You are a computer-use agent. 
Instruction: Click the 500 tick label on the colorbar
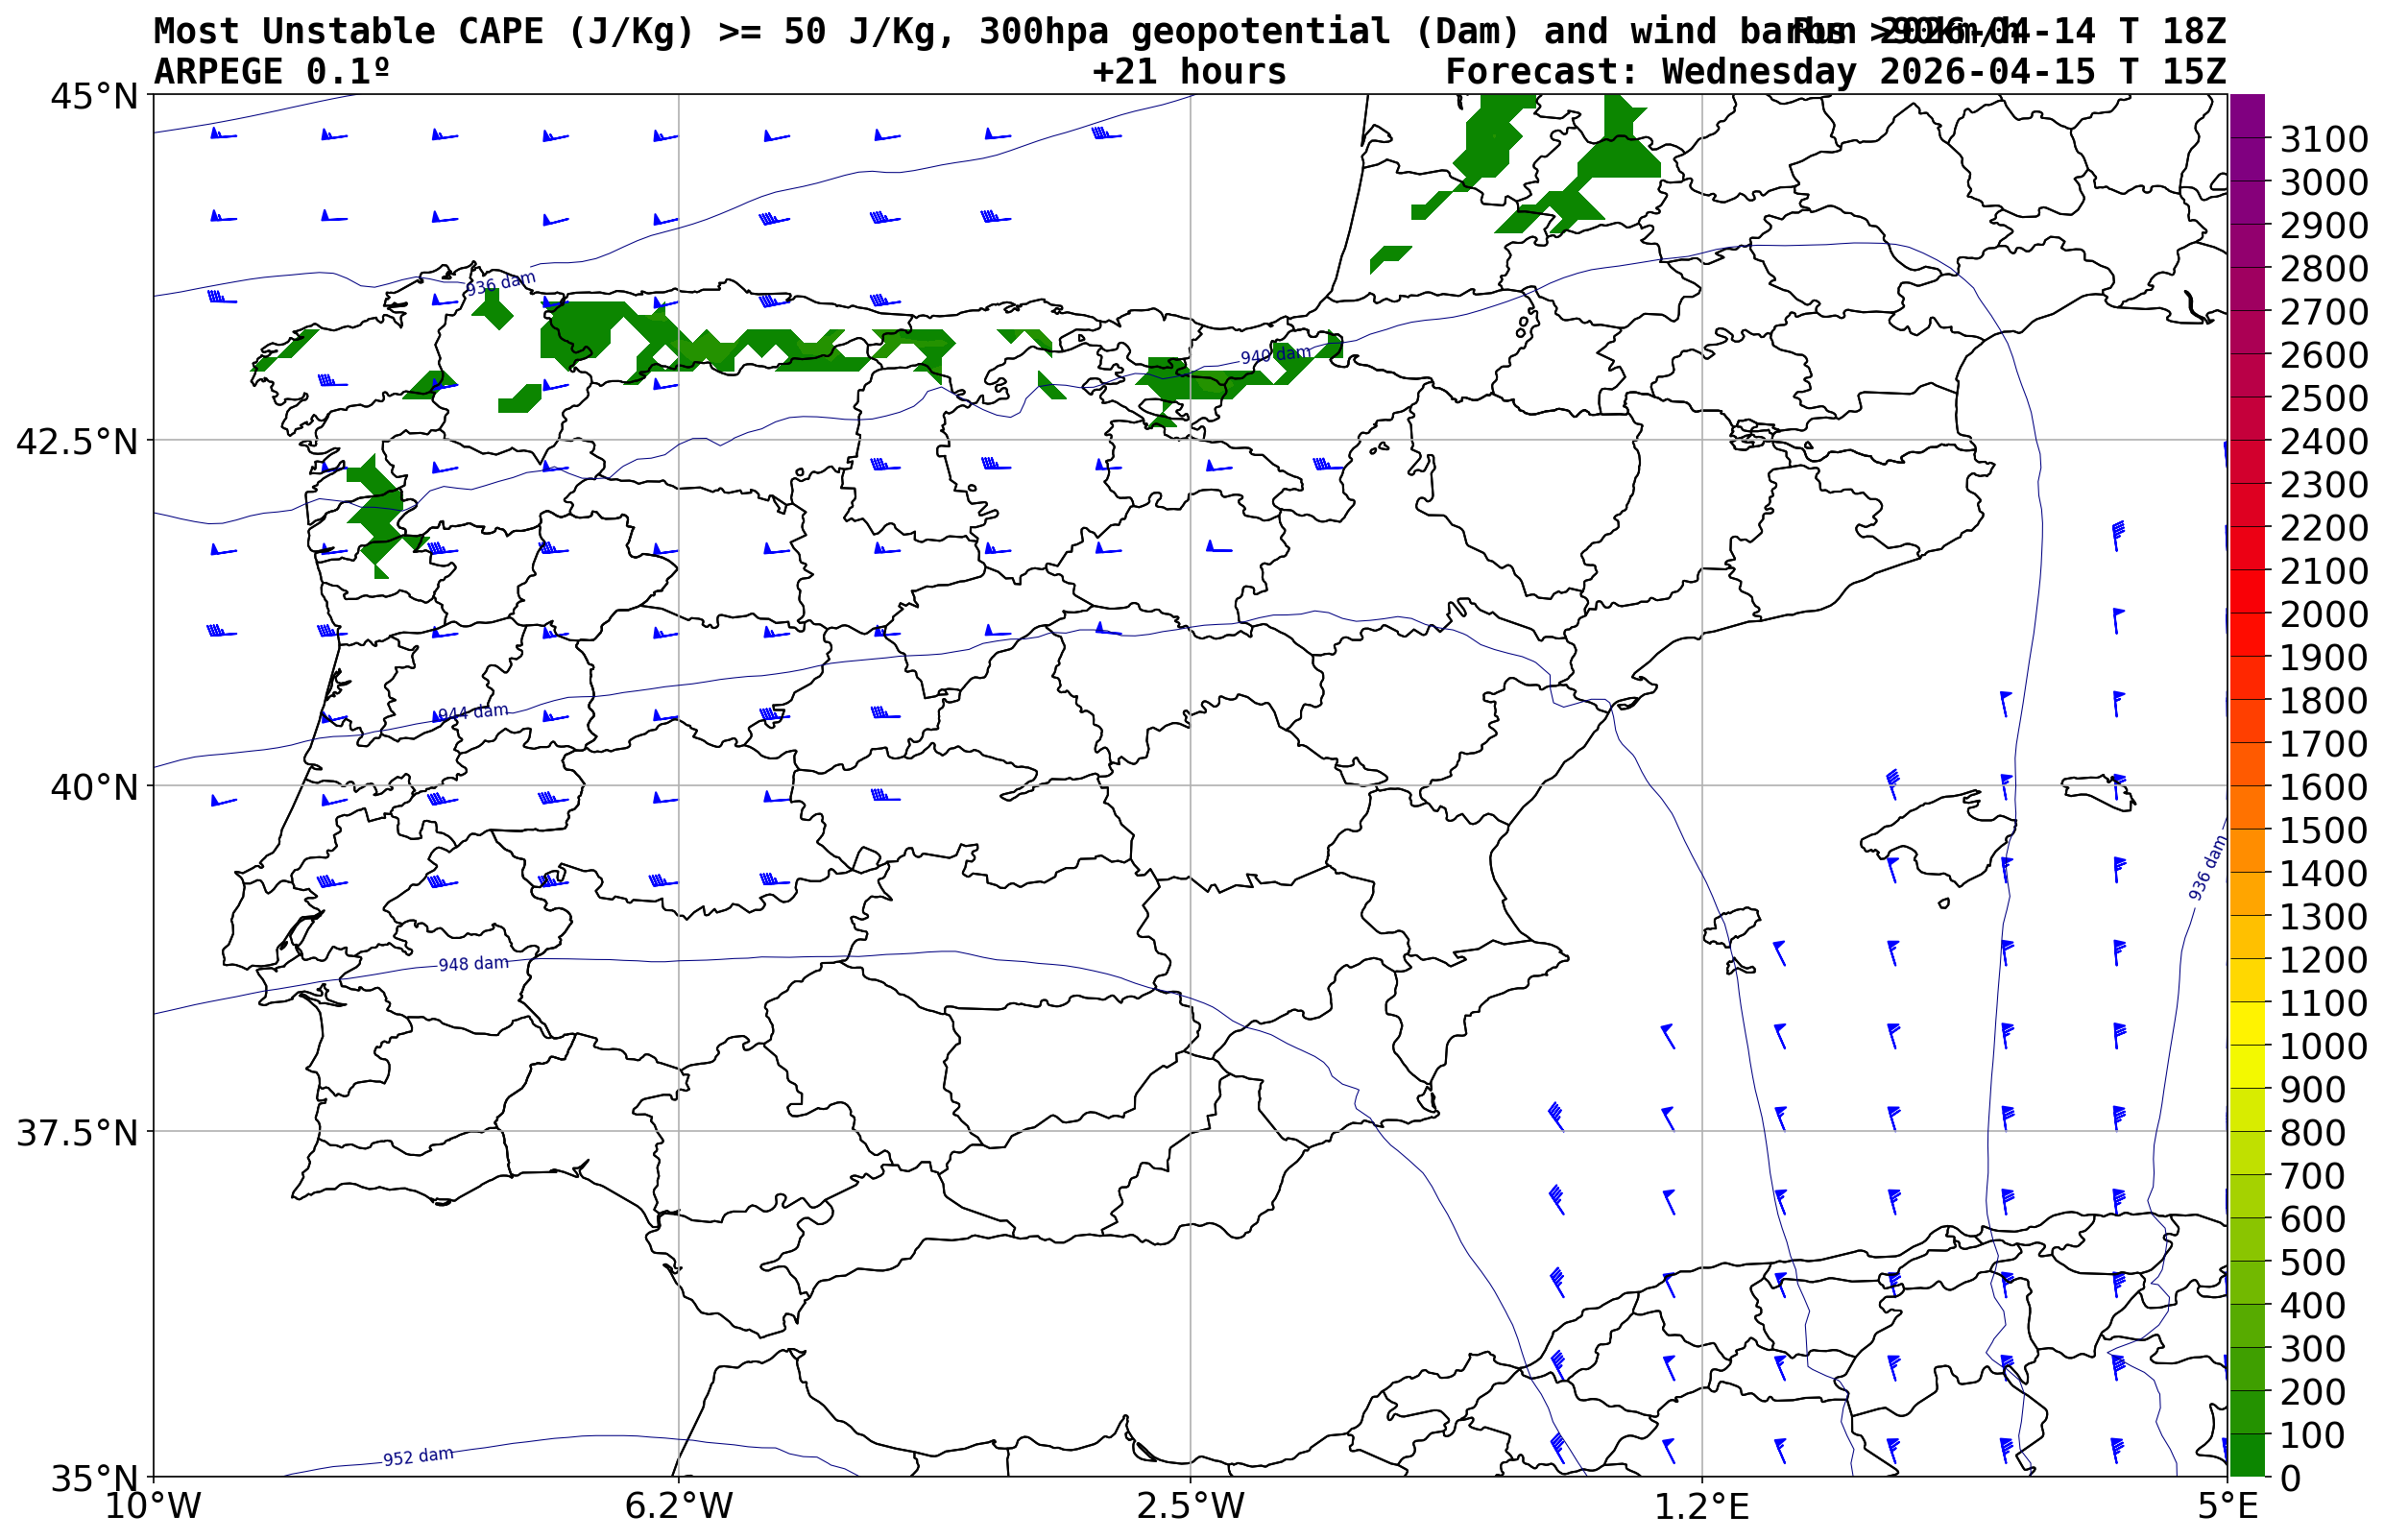tap(2313, 1262)
